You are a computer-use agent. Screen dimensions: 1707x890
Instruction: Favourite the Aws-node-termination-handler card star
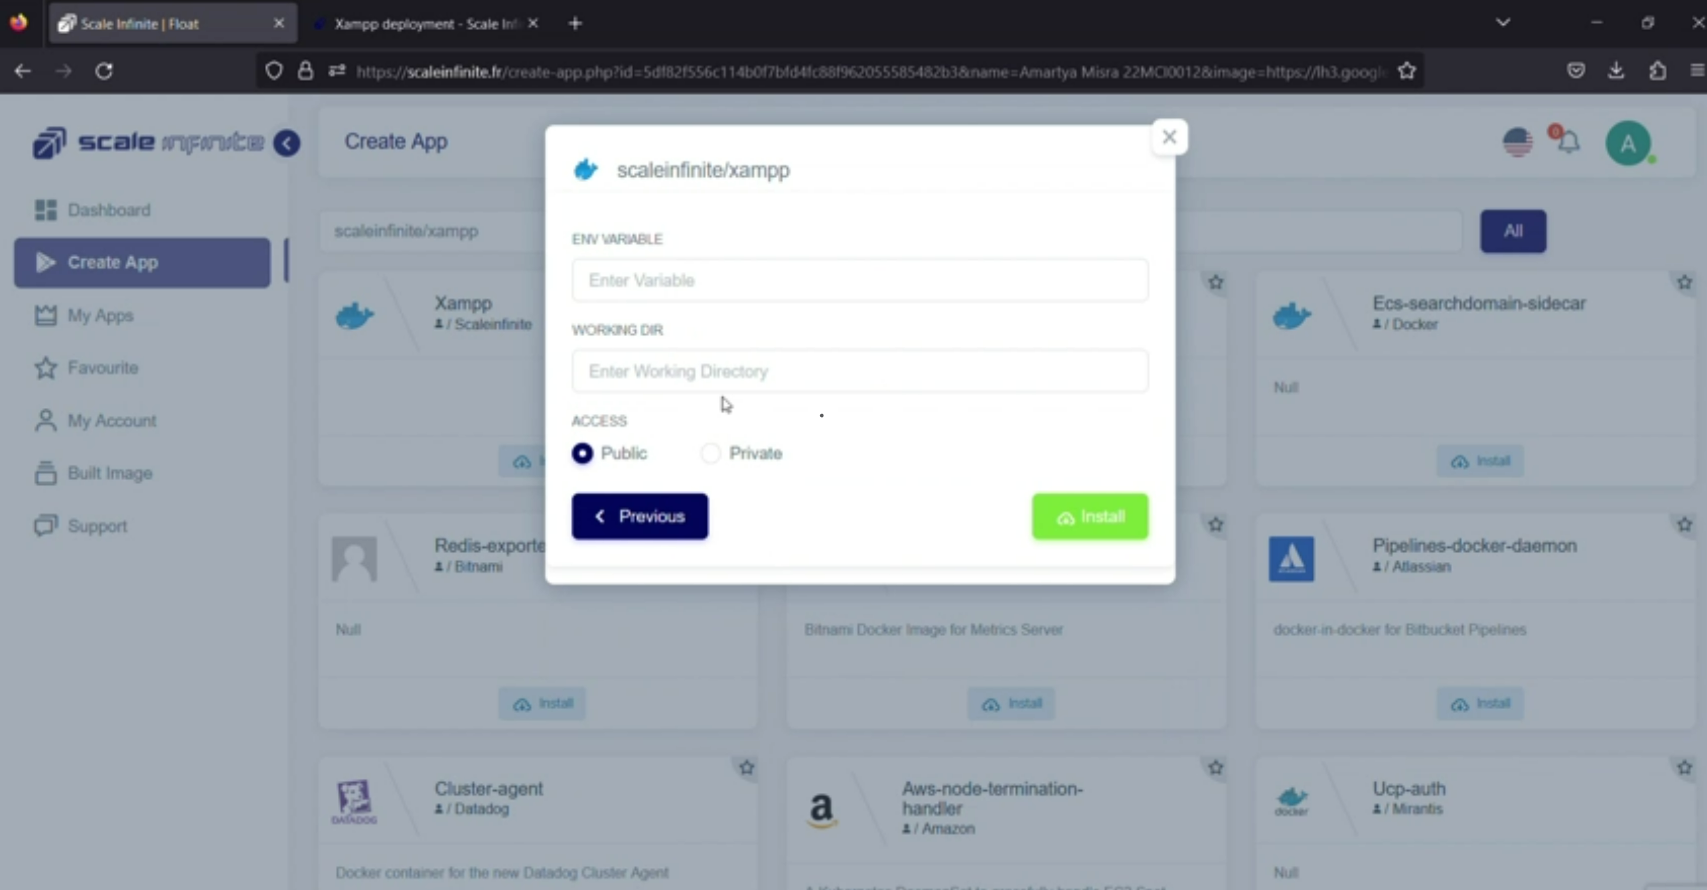tap(1215, 768)
